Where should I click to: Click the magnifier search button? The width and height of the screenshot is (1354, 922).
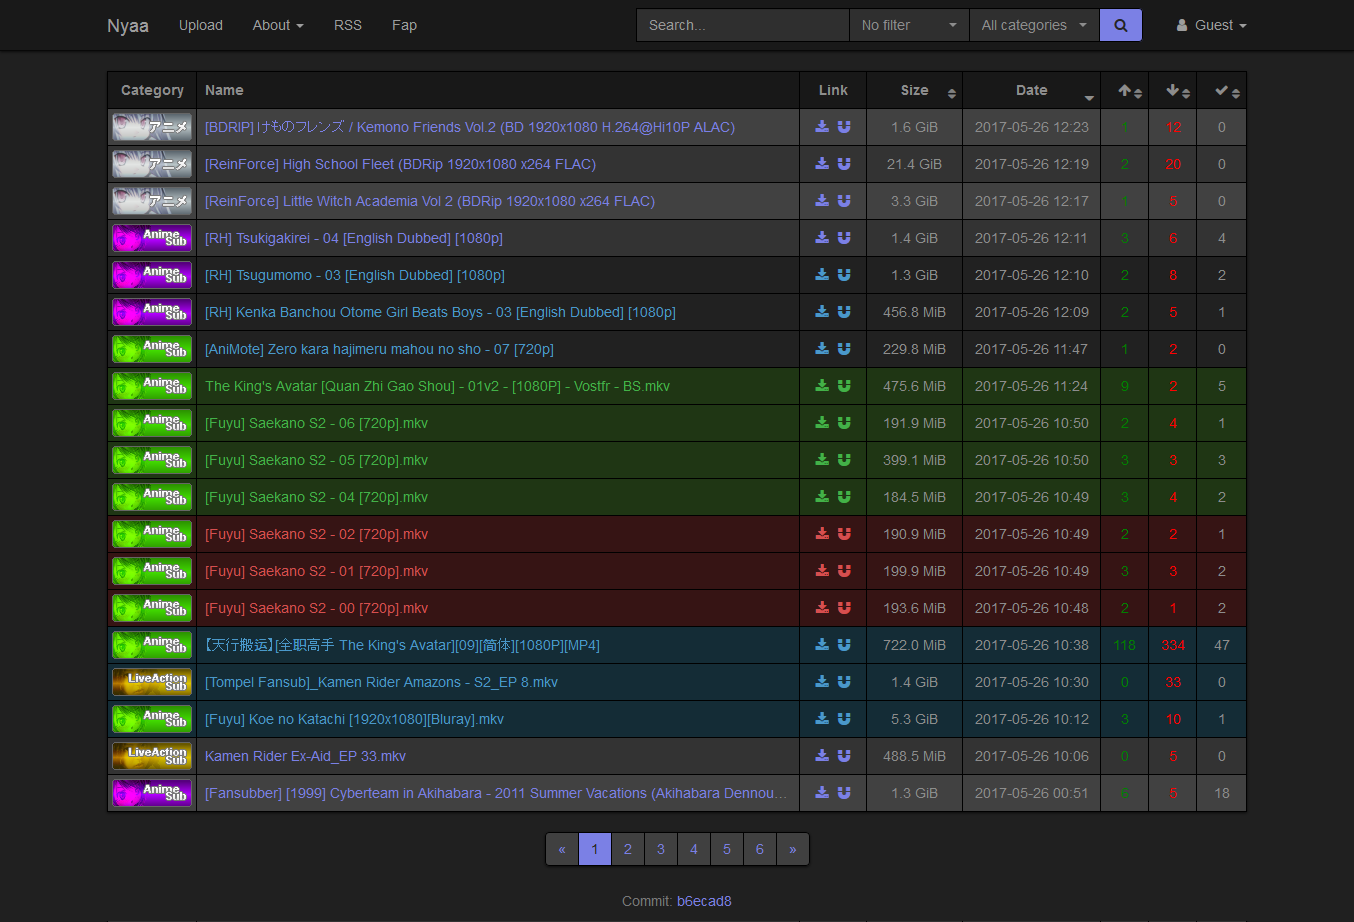[1120, 25]
